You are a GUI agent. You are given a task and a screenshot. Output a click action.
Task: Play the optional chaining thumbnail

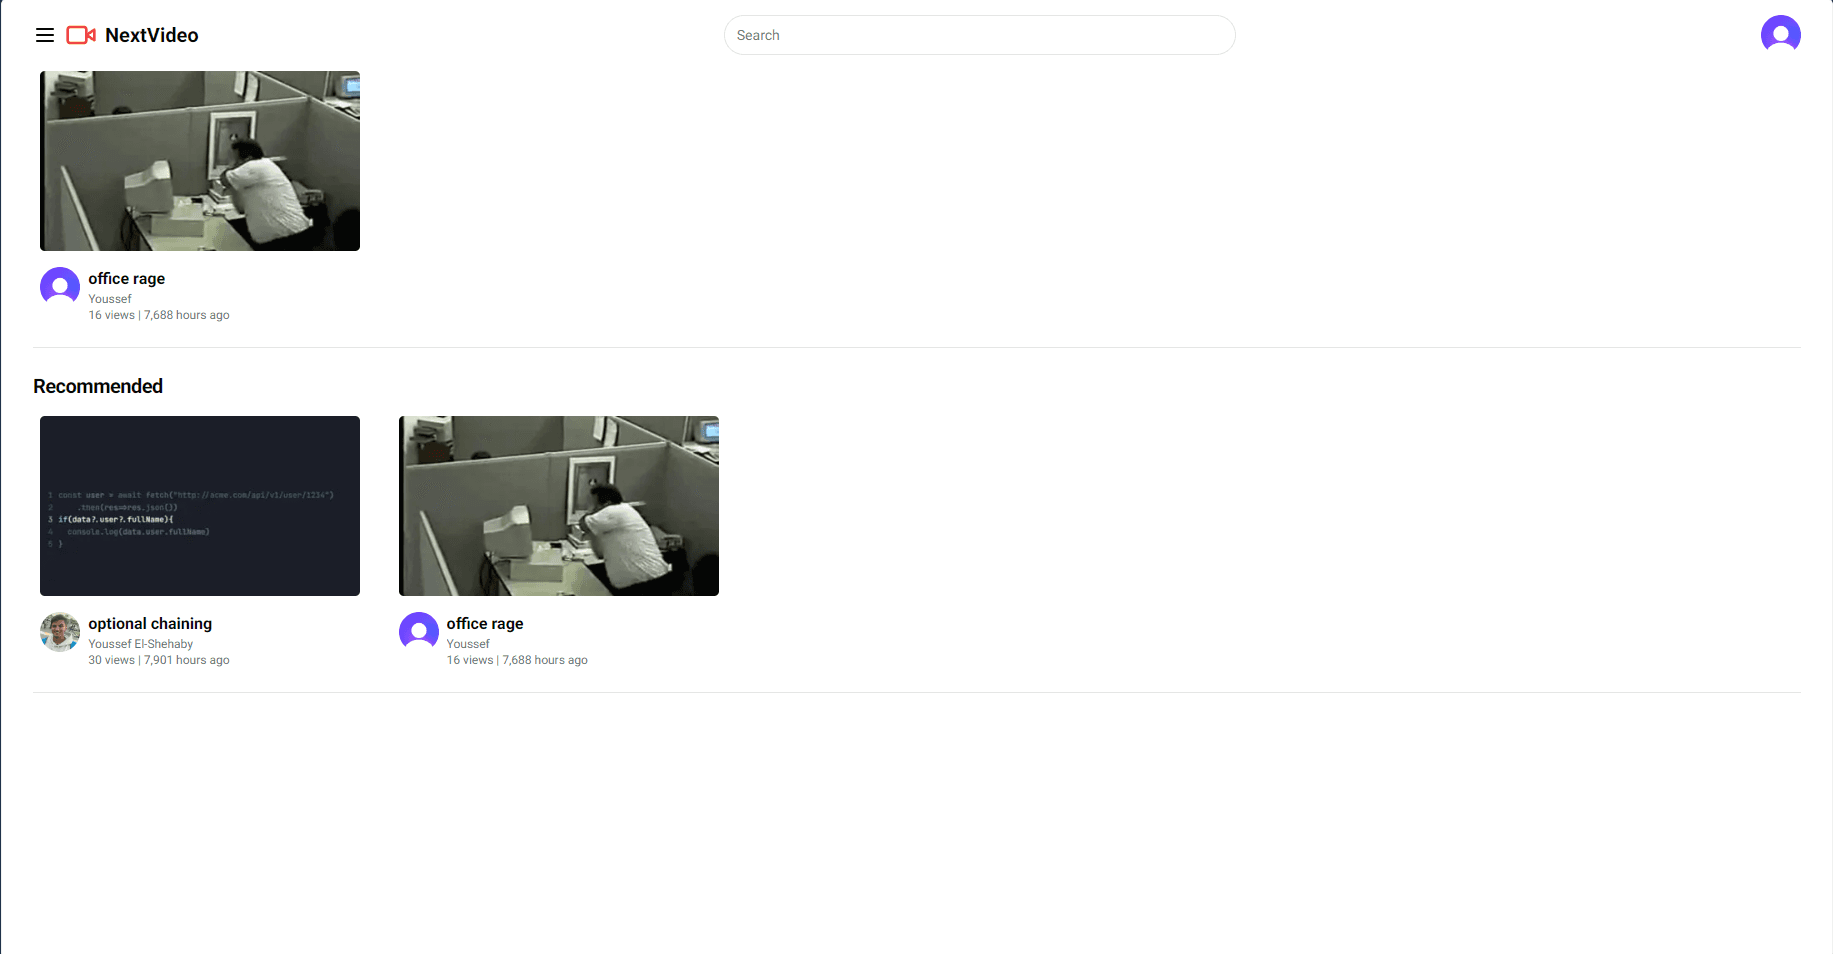coord(200,506)
